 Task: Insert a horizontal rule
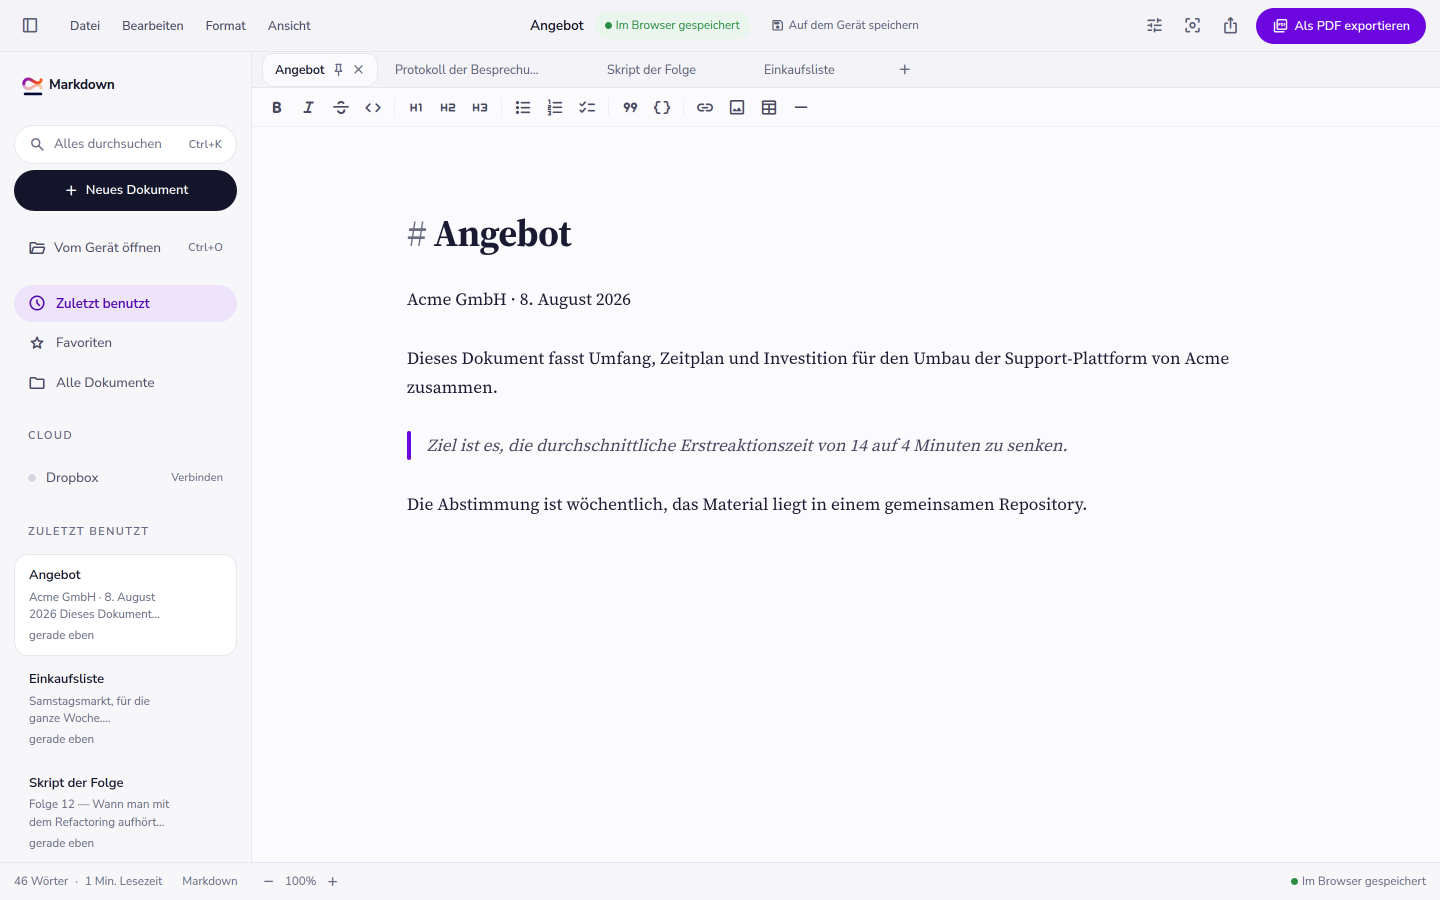tap(801, 108)
